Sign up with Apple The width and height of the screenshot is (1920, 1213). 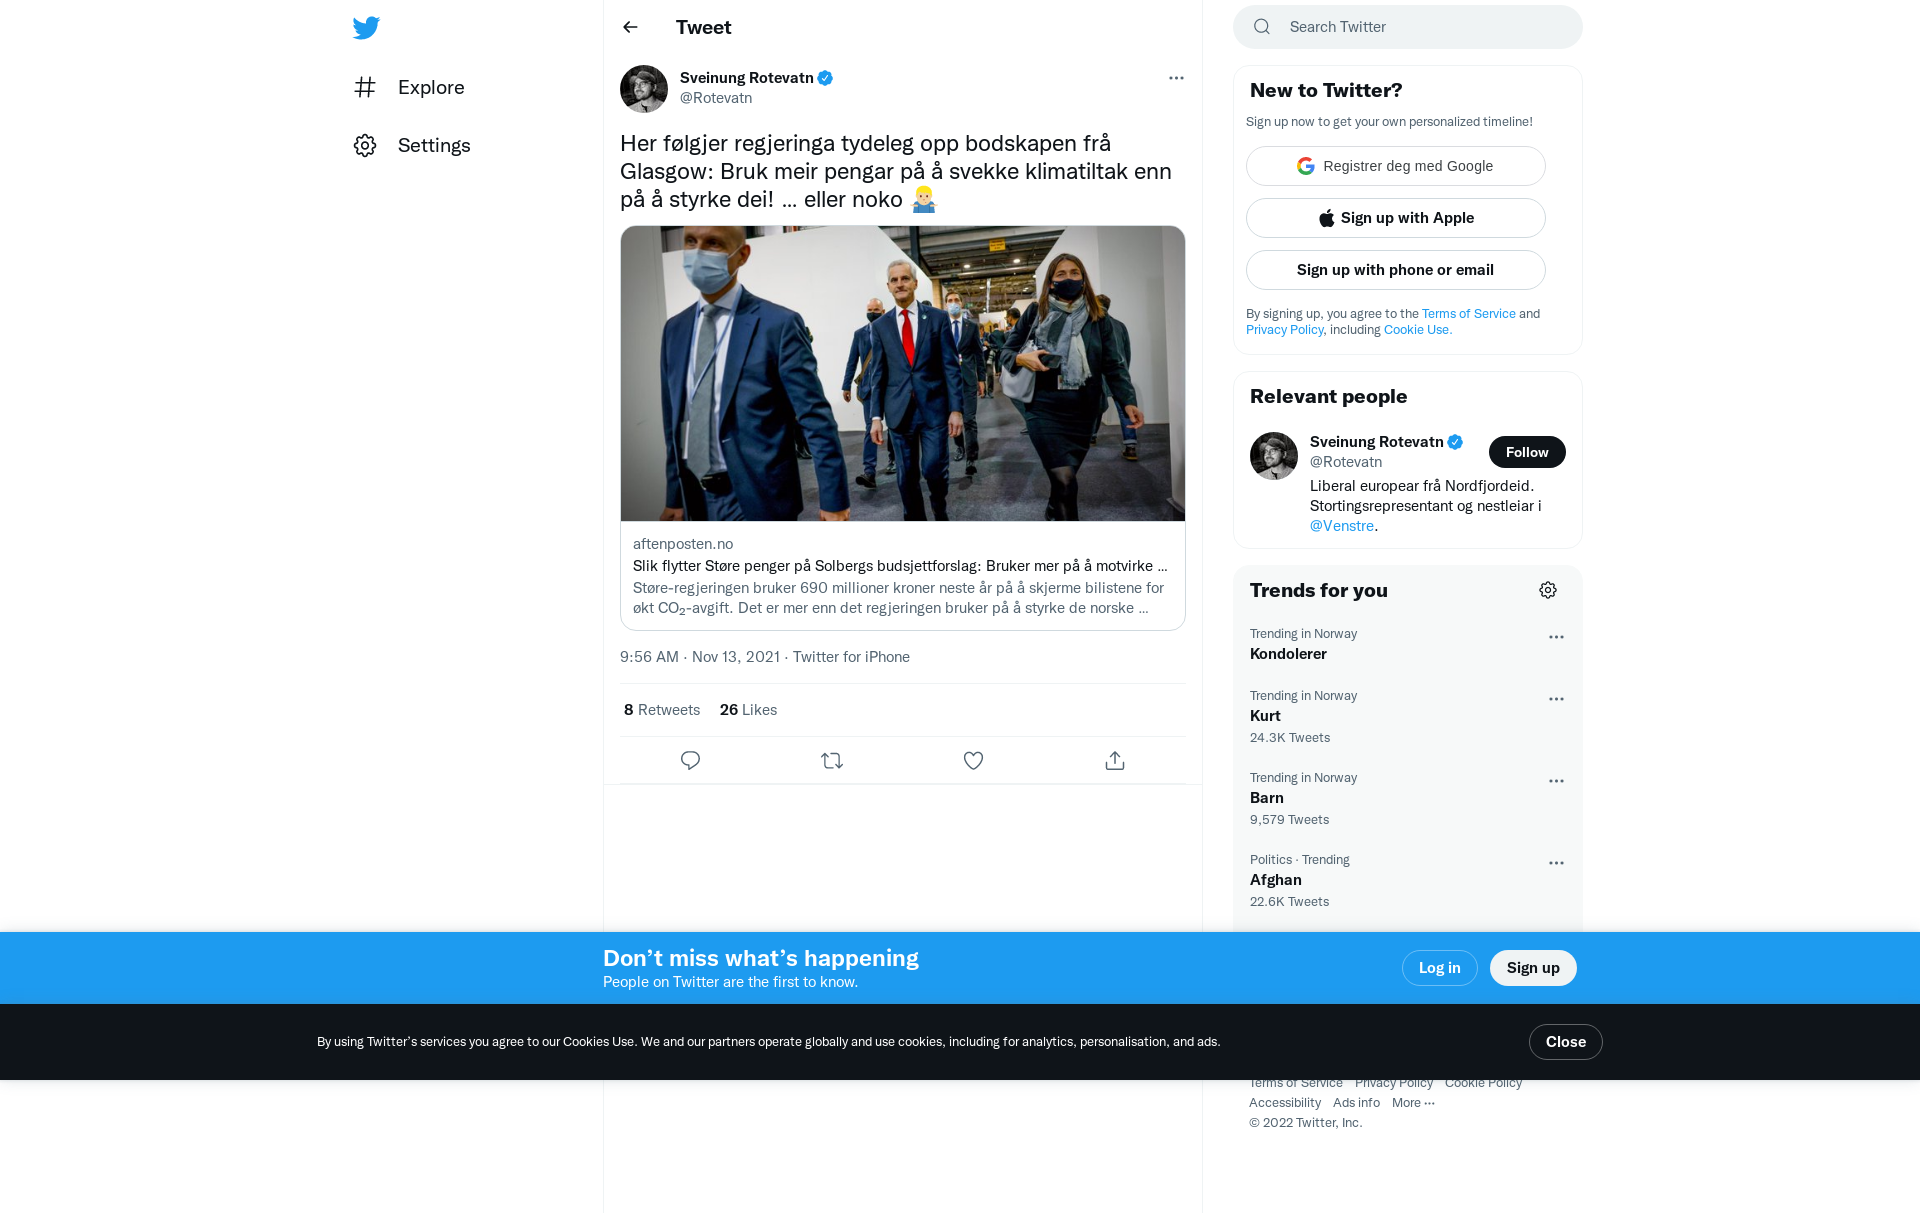1396,218
